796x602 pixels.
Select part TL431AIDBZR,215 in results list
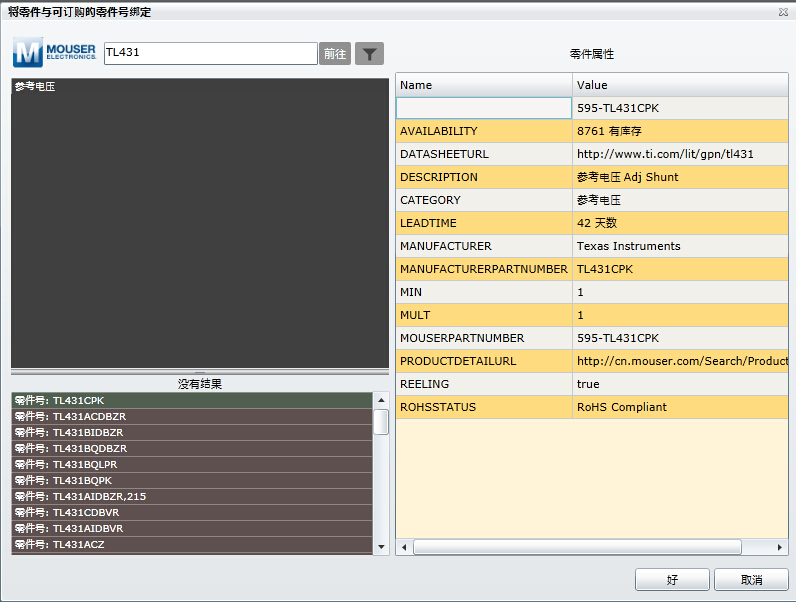point(192,496)
